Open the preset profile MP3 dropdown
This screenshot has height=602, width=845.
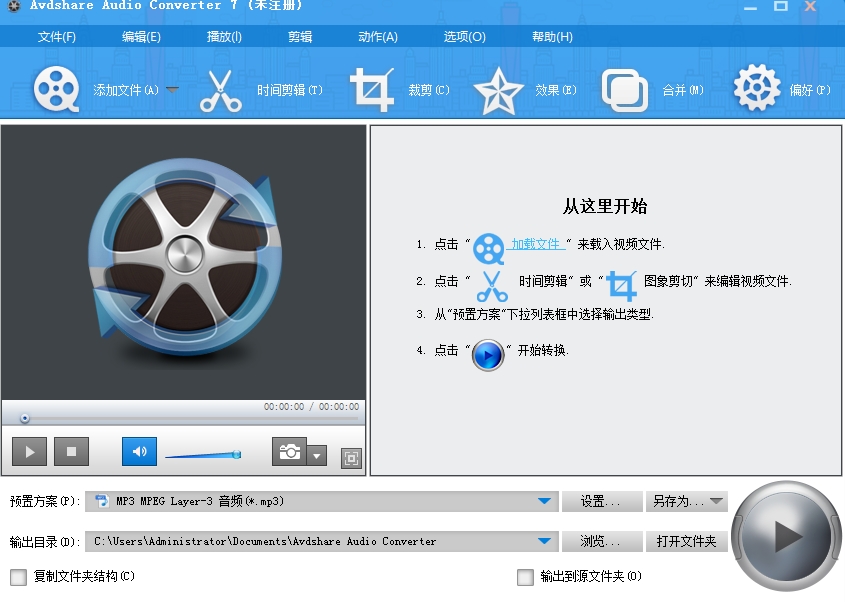545,501
